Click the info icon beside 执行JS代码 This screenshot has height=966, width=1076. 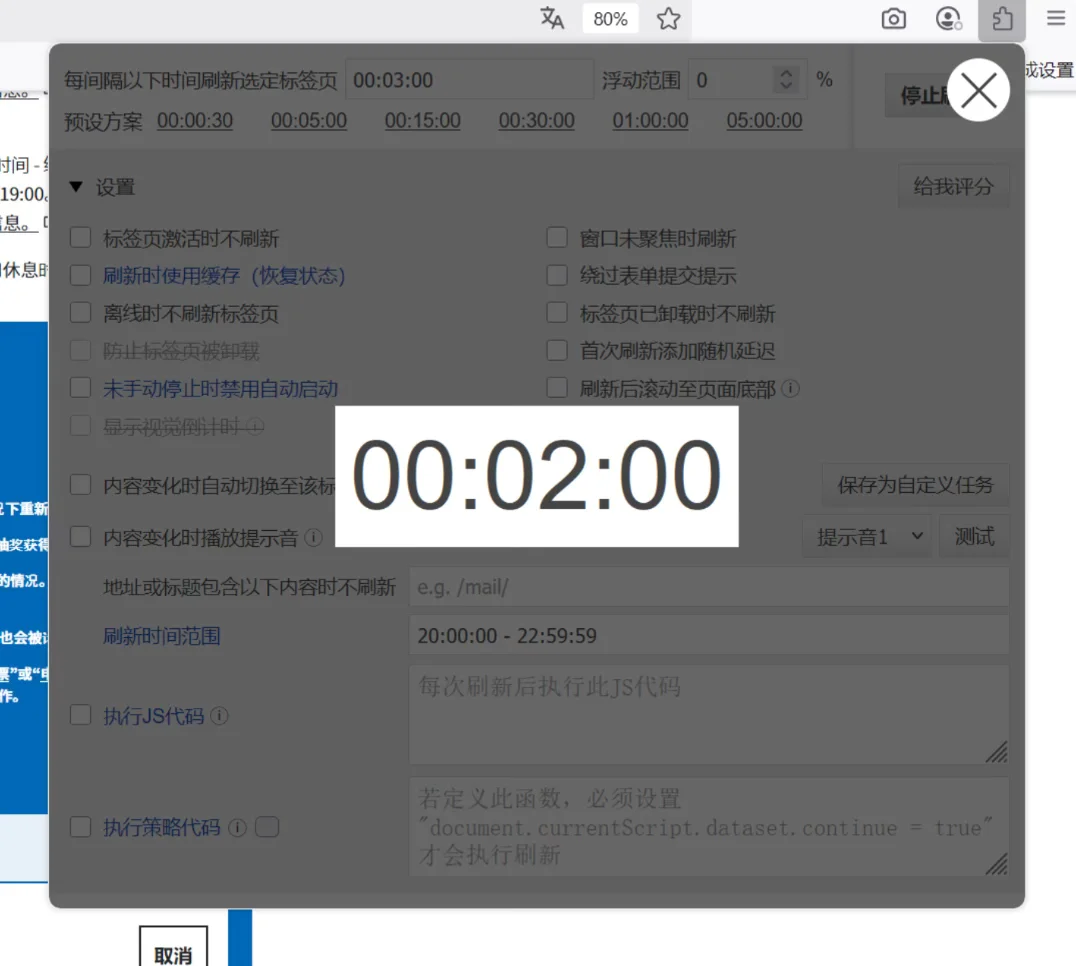(x=217, y=715)
